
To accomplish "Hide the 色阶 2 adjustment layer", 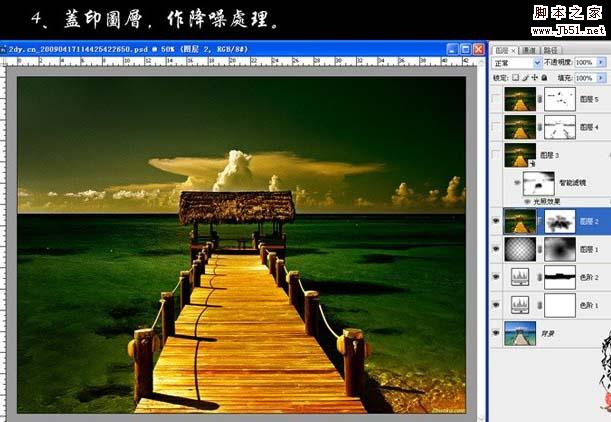I will [496, 277].
